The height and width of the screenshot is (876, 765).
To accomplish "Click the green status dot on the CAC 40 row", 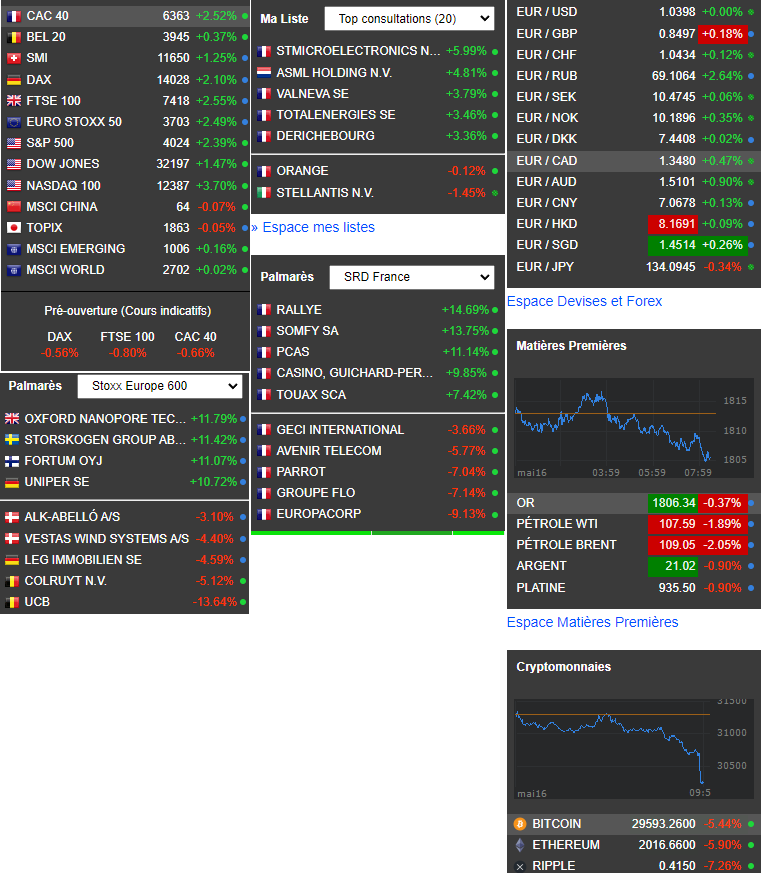I will tap(245, 16).
